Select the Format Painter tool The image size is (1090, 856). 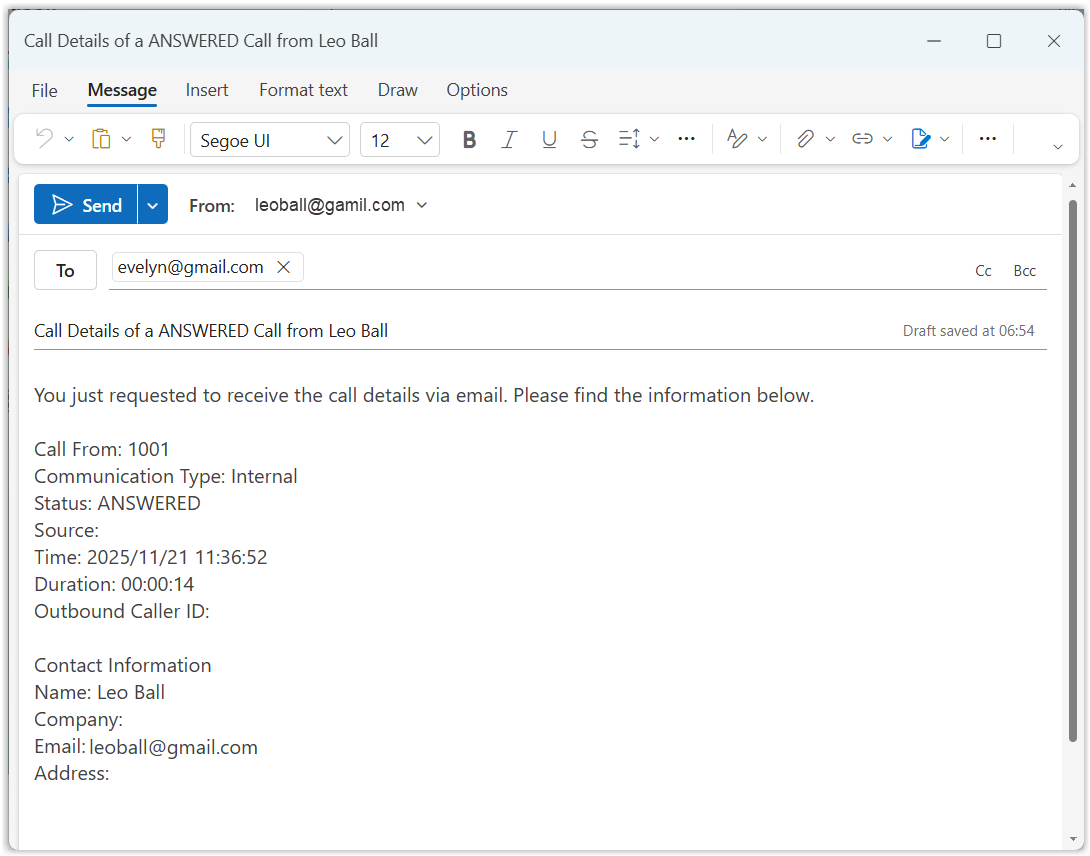tap(158, 139)
